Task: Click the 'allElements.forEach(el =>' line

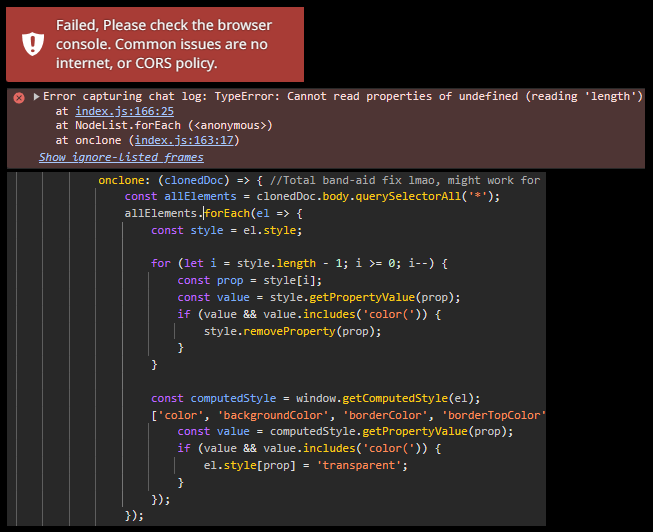Action: coord(214,213)
